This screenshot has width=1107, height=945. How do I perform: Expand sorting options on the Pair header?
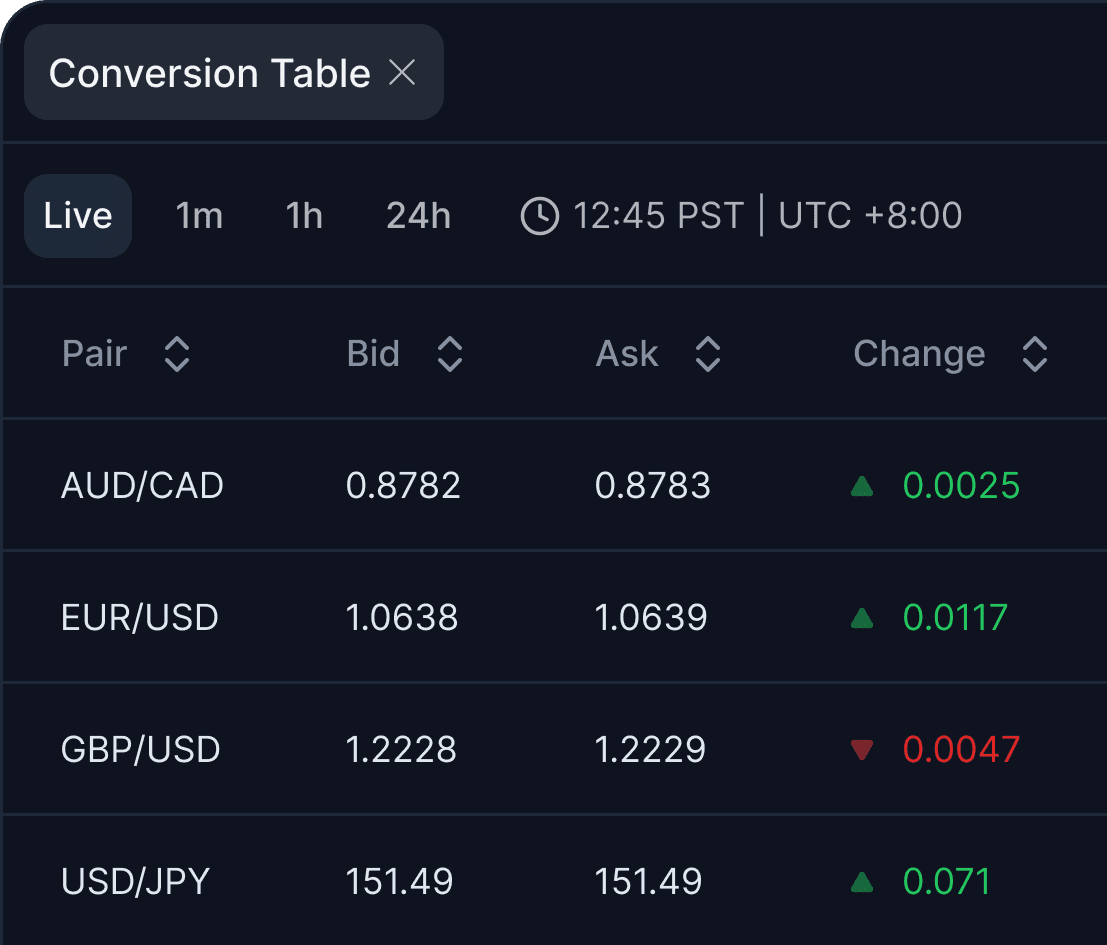tap(176, 353)
